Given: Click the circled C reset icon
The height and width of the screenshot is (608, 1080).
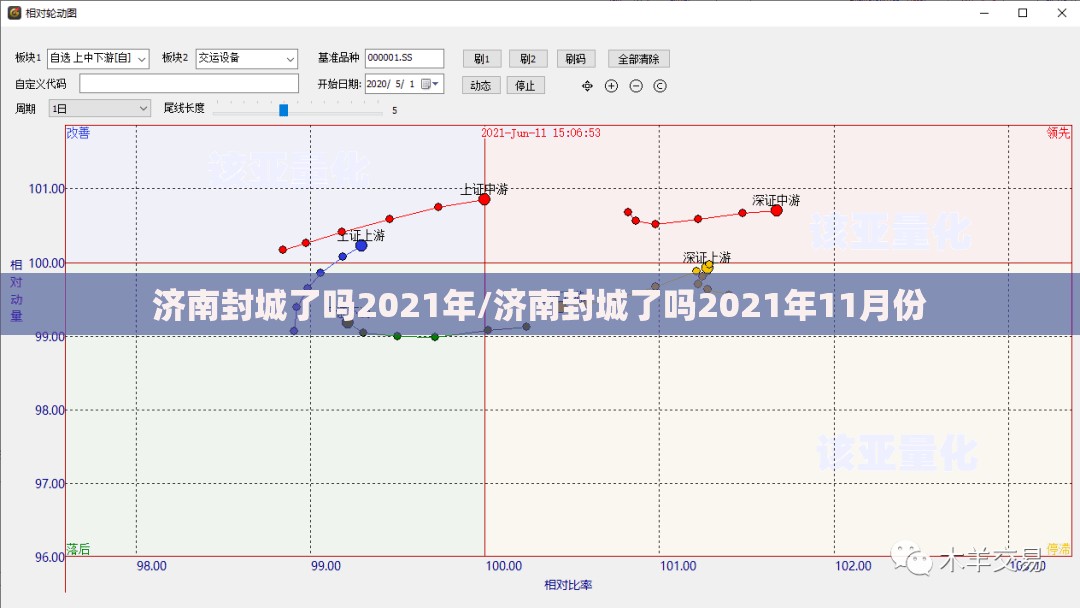Looking at the screenshot, I should 660,86.
